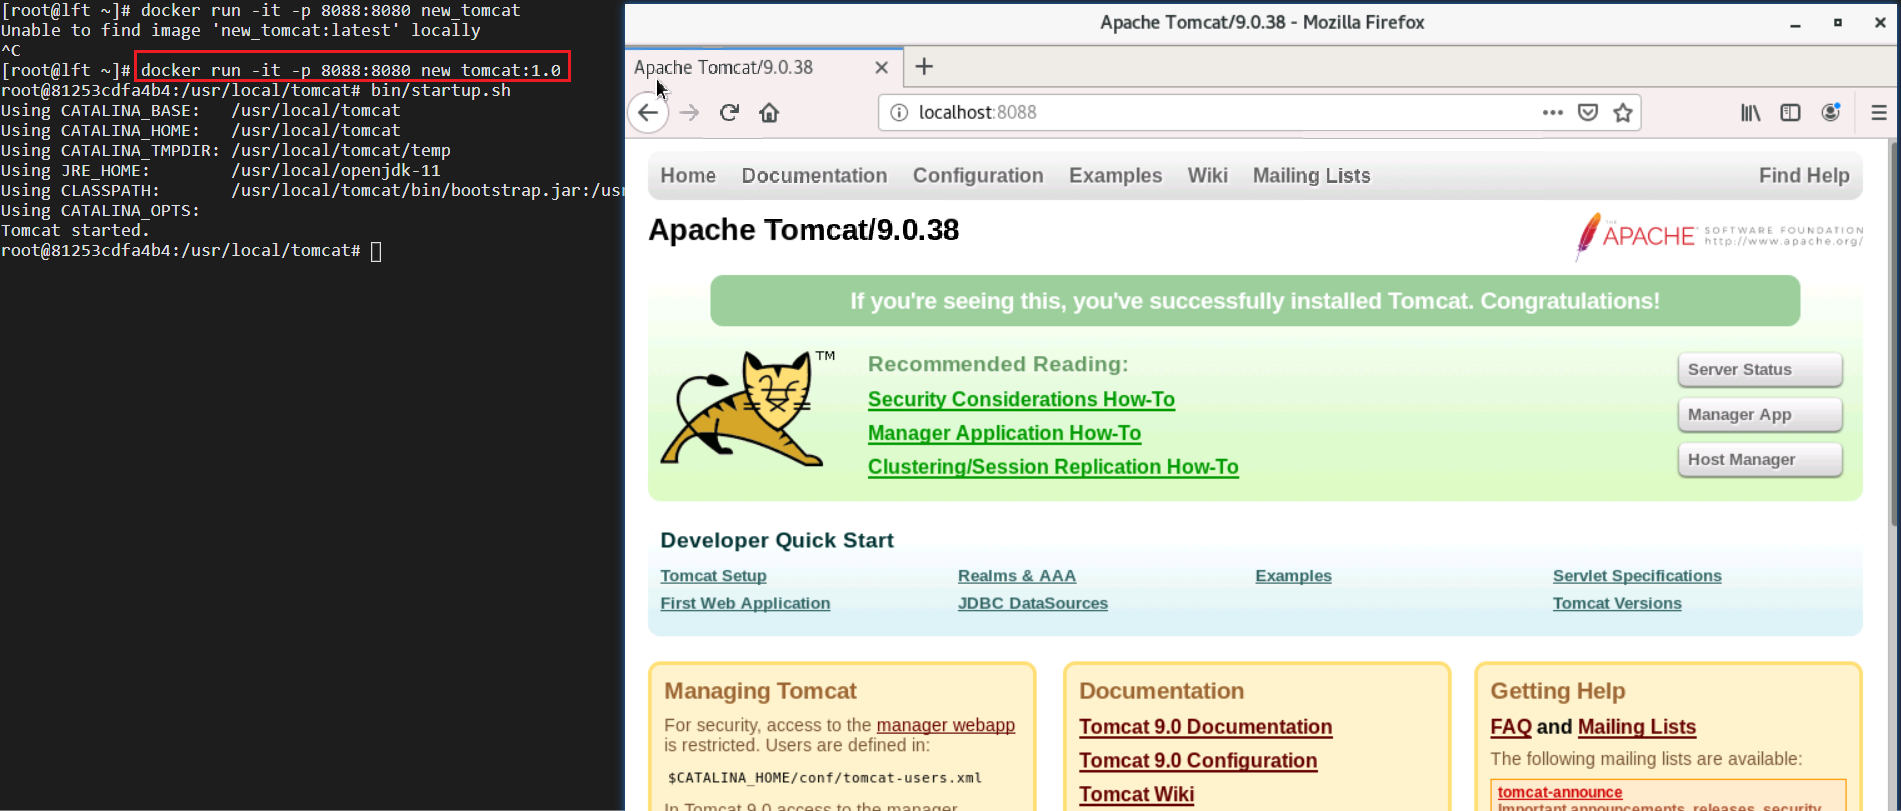This screenshot has height=811, width=1901.
Task: Open manager webapp link
Action: tap(945, 725)
